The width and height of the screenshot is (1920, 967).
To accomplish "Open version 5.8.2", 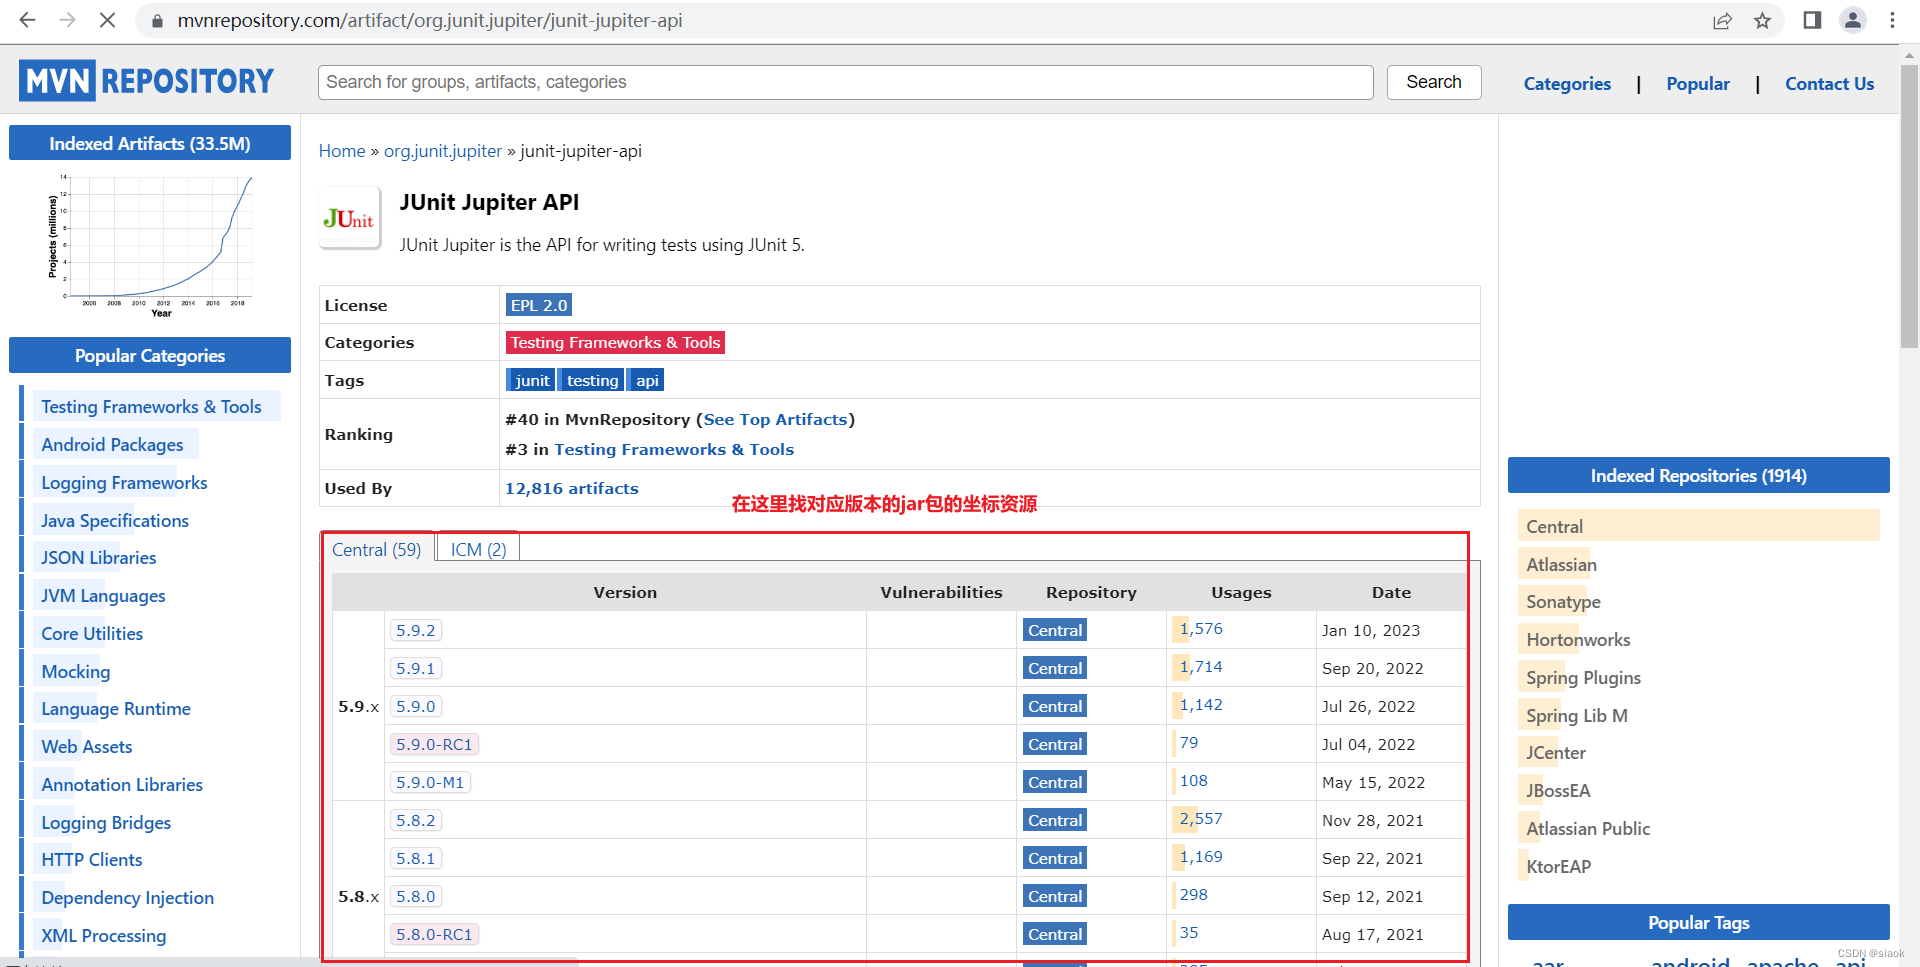I will pos(416,820).
